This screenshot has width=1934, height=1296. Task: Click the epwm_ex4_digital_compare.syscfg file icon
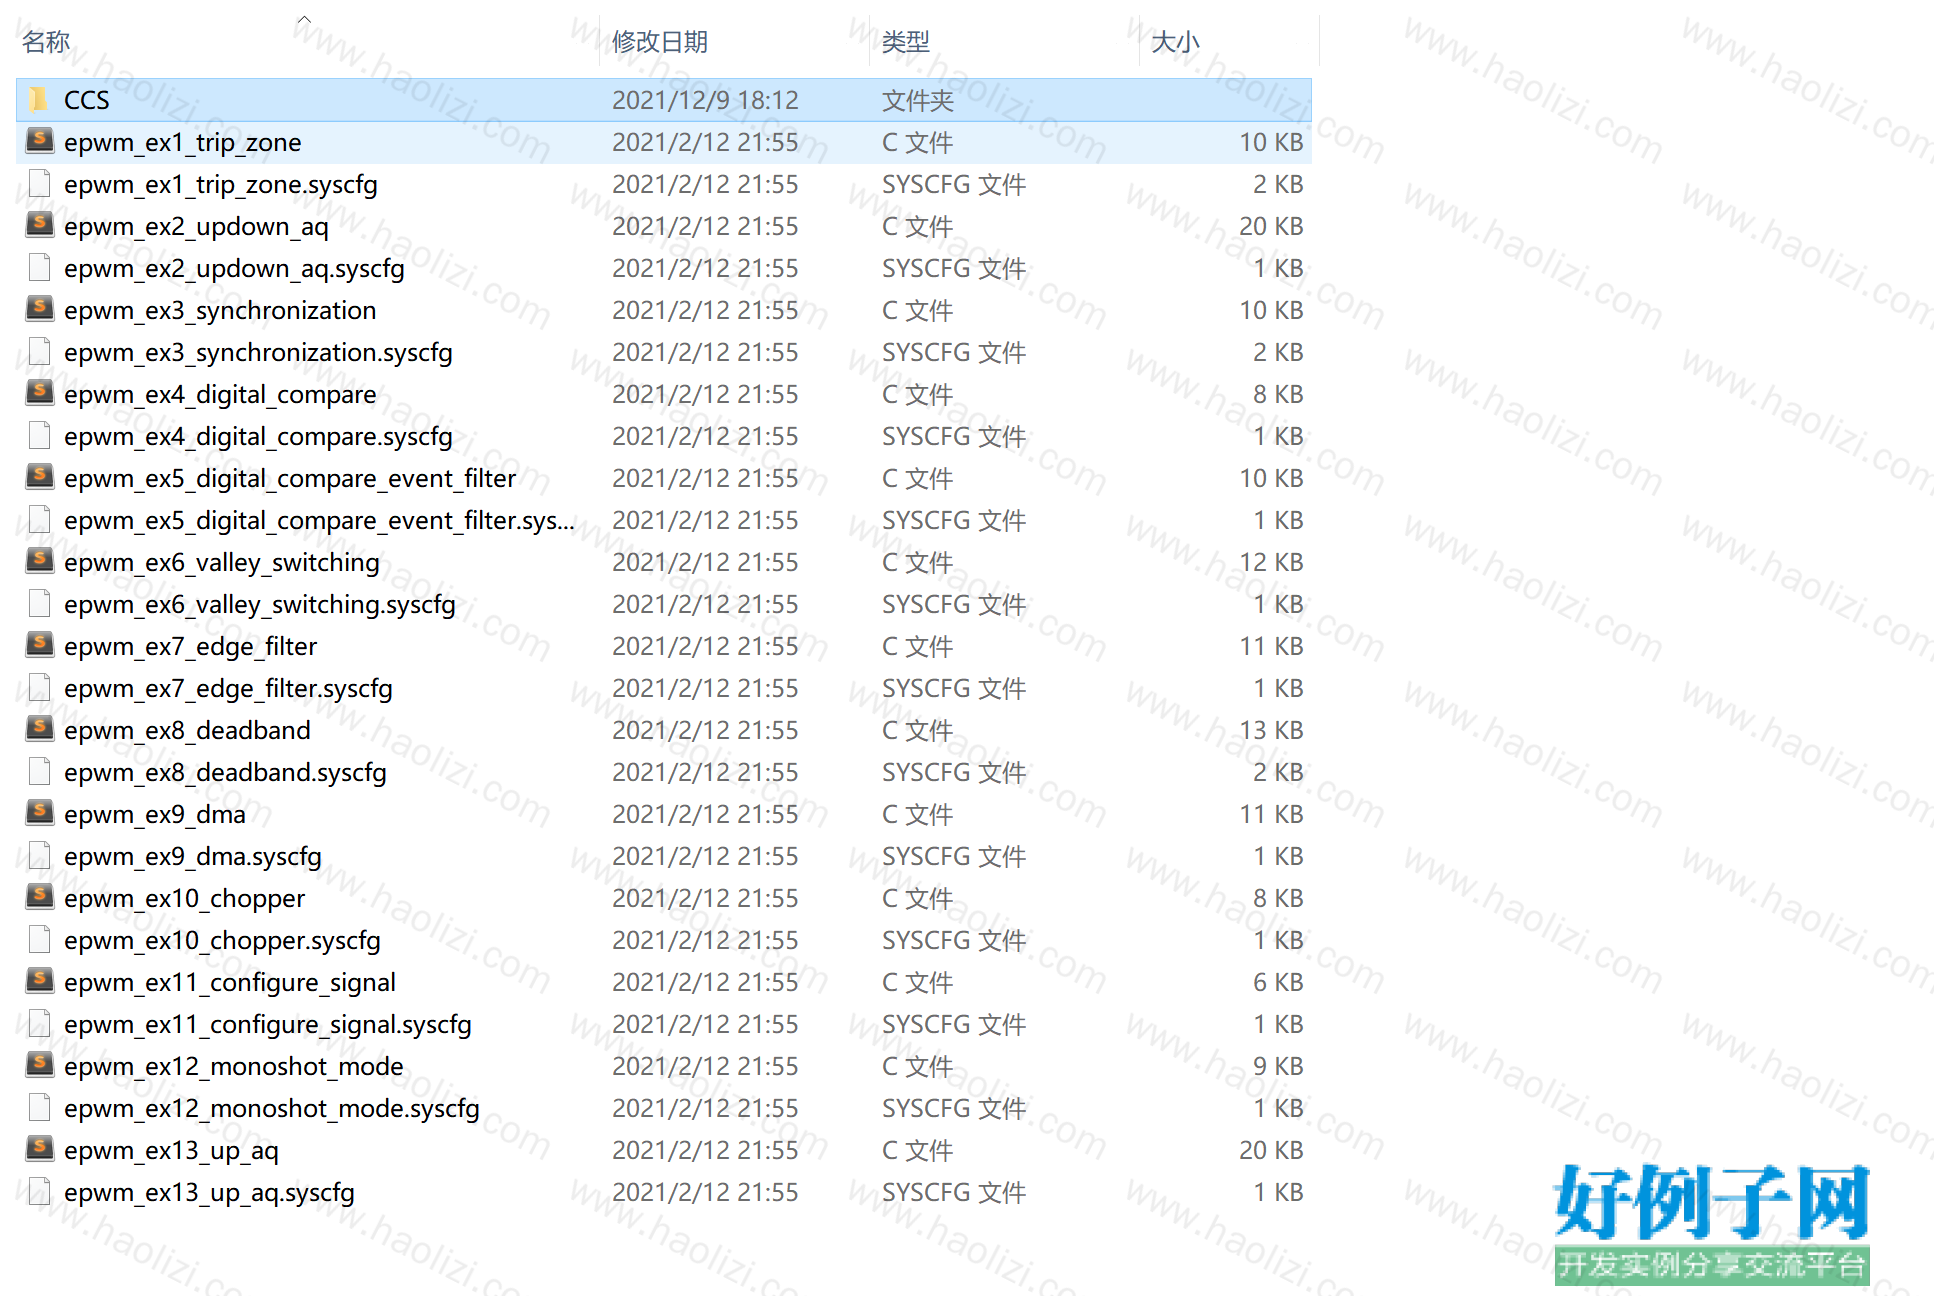coord(39,435)
